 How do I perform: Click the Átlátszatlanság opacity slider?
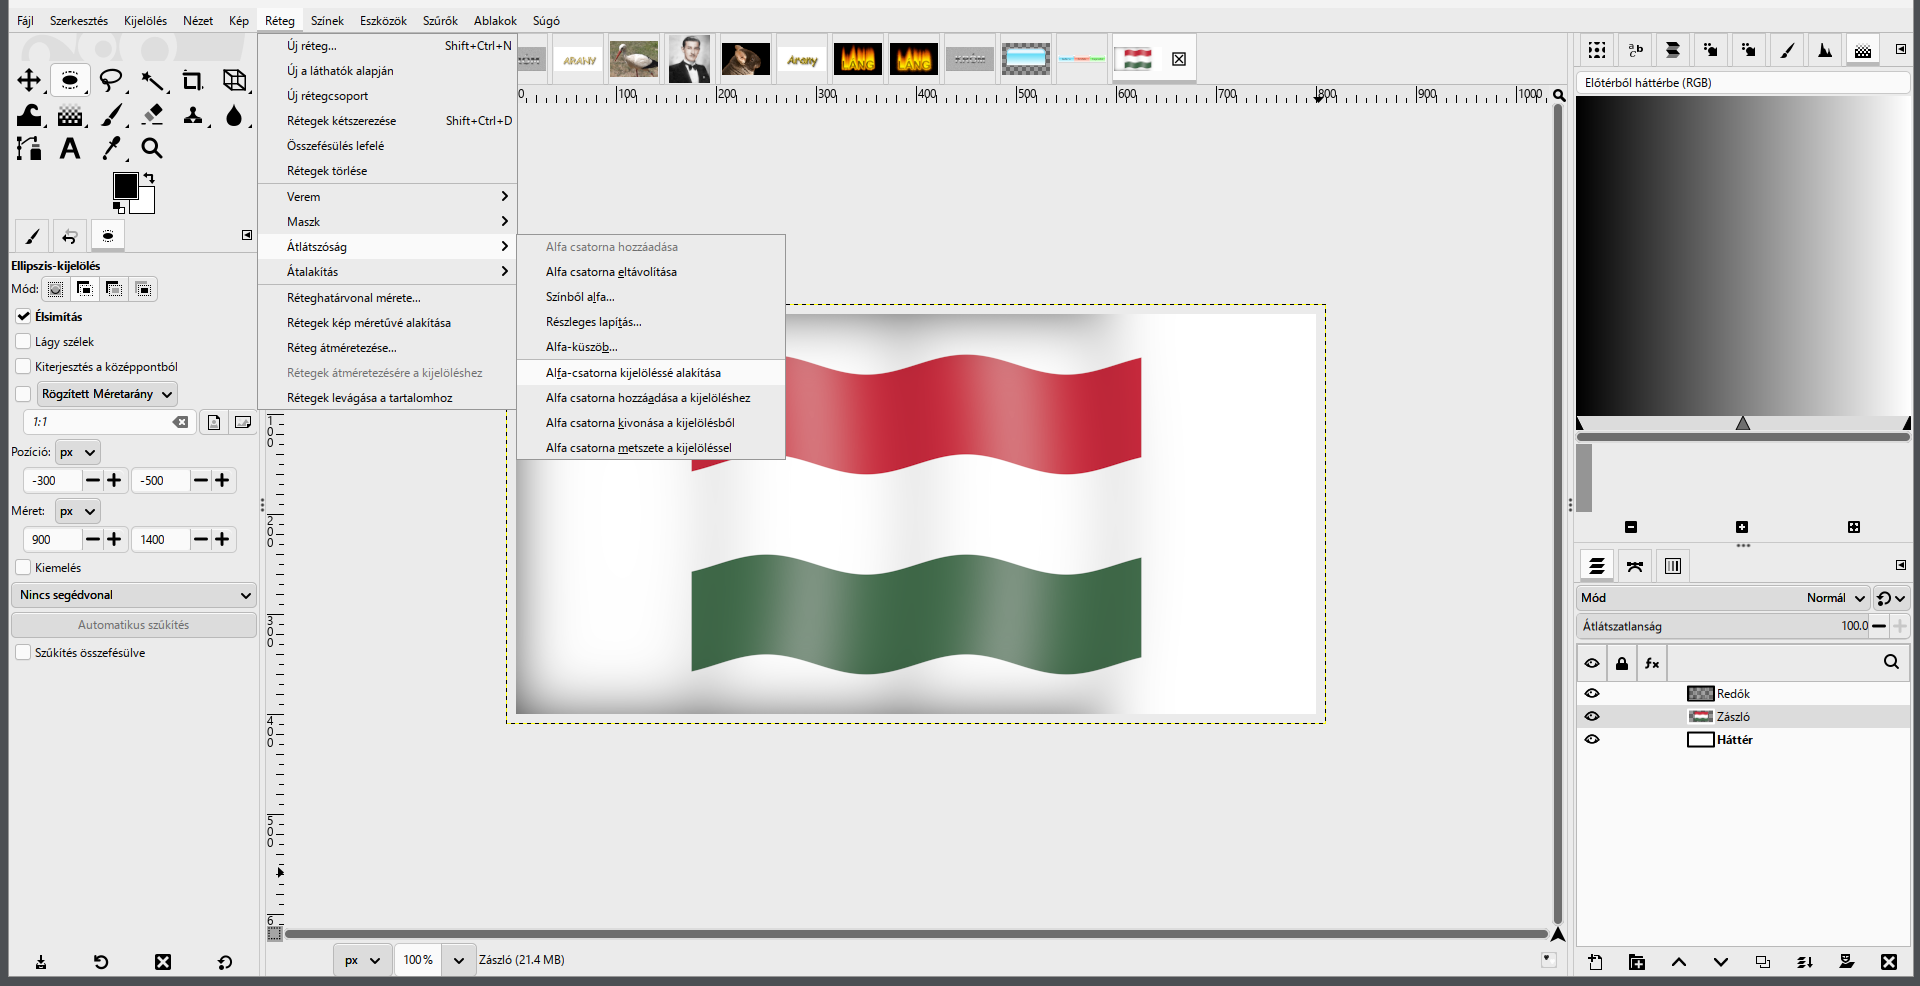tap(1723, 626)
